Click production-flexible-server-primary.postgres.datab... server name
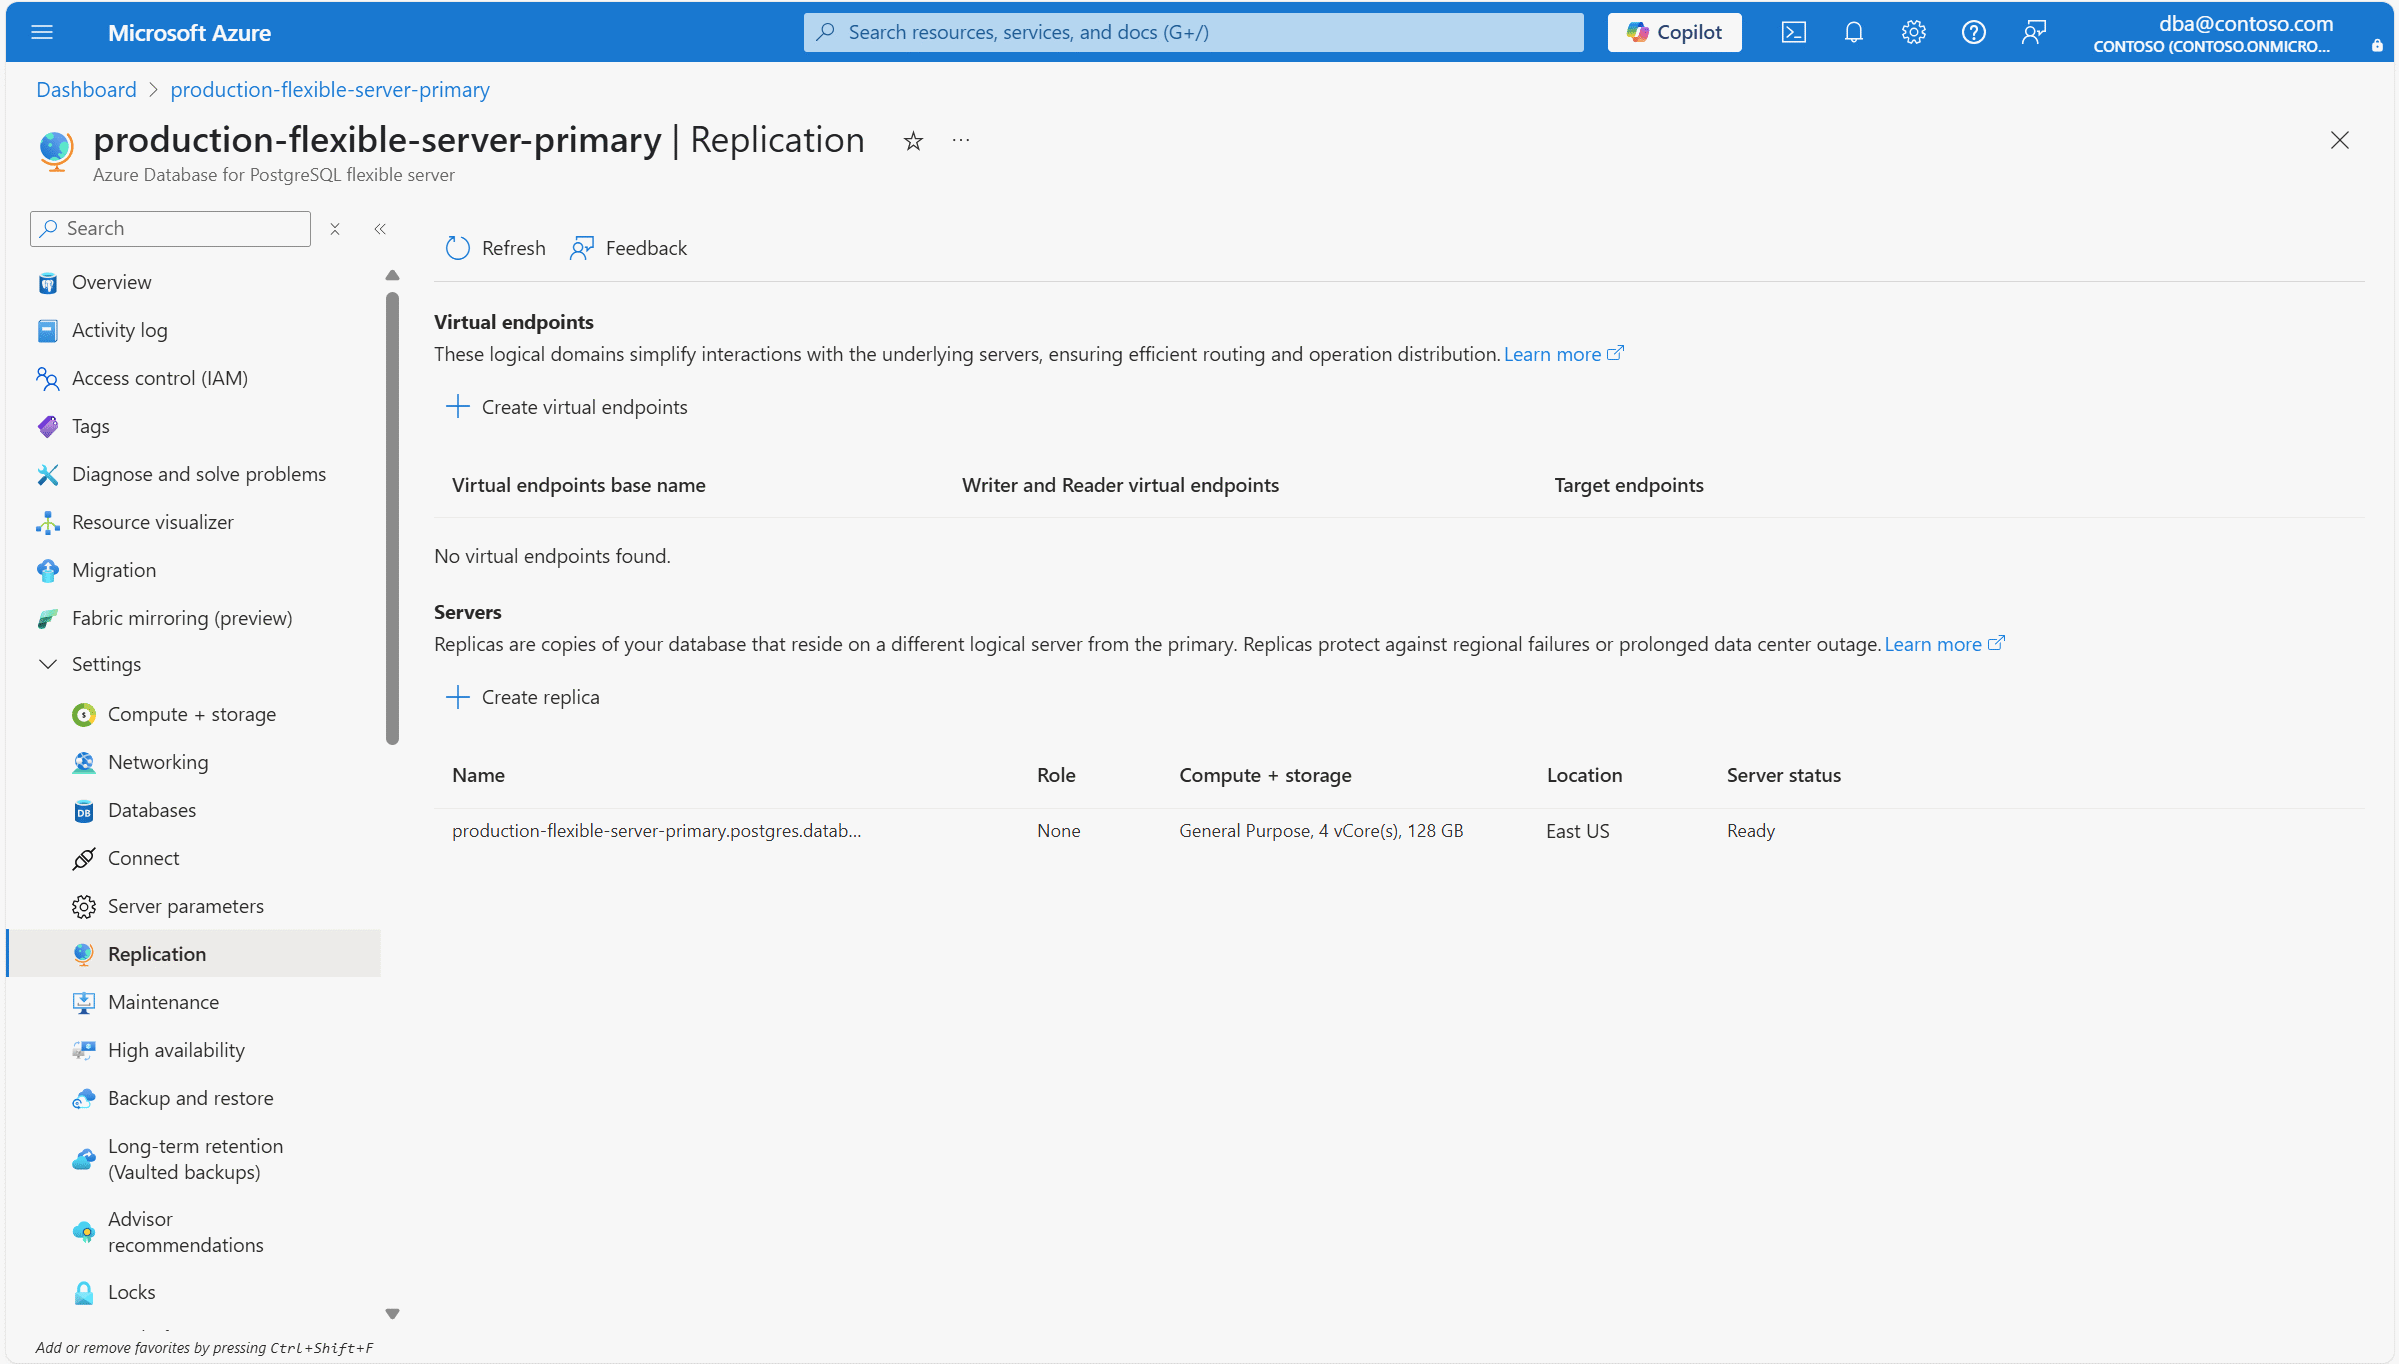 coord(656,831)
